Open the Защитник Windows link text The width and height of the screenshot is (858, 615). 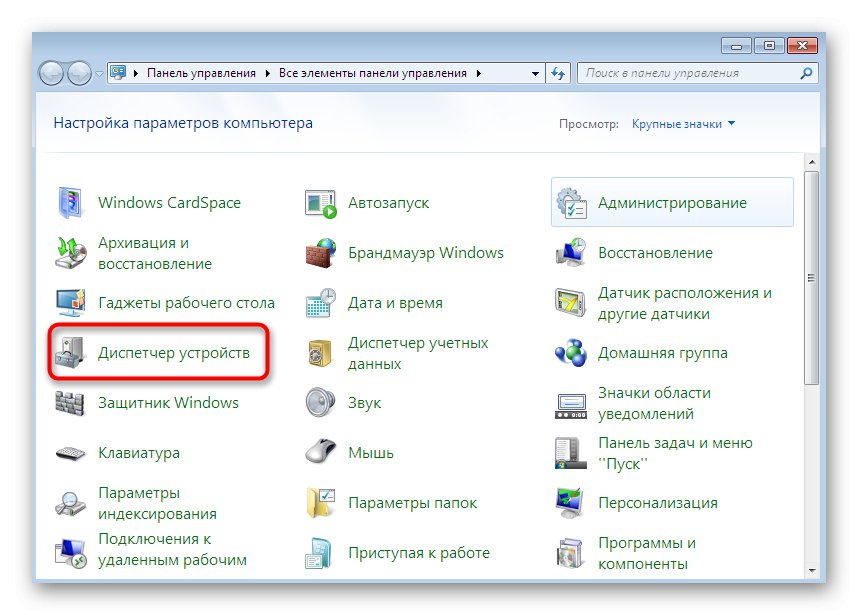click(168, 403)
